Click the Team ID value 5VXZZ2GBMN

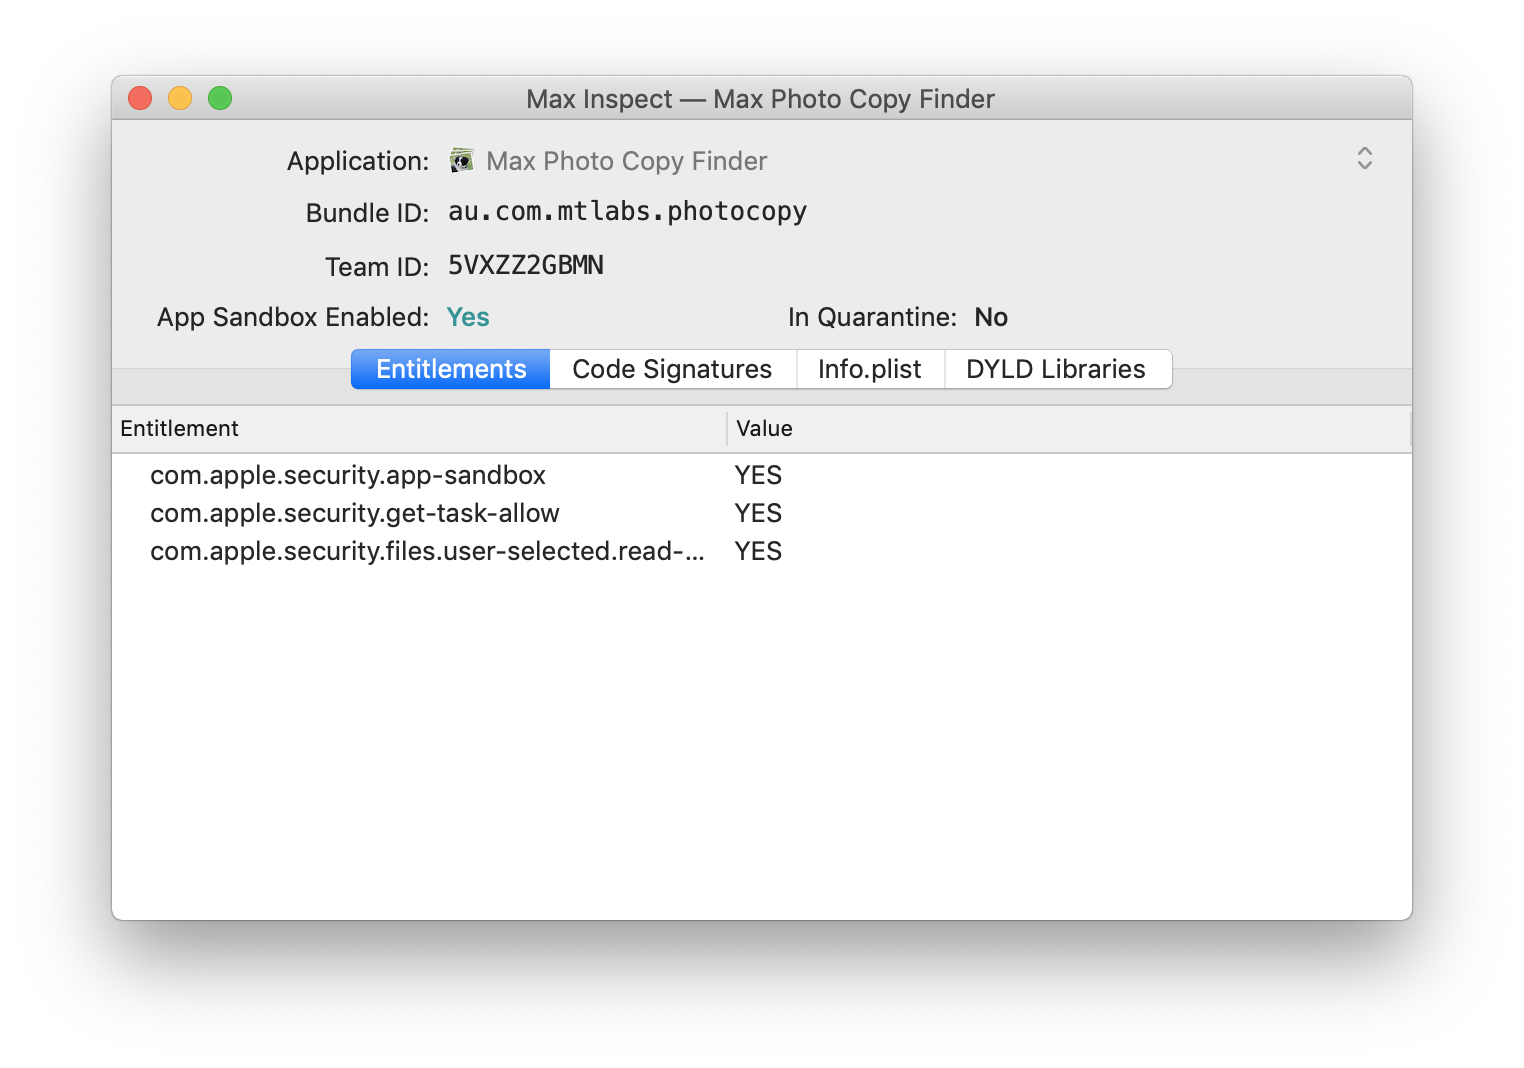point(525,265)
